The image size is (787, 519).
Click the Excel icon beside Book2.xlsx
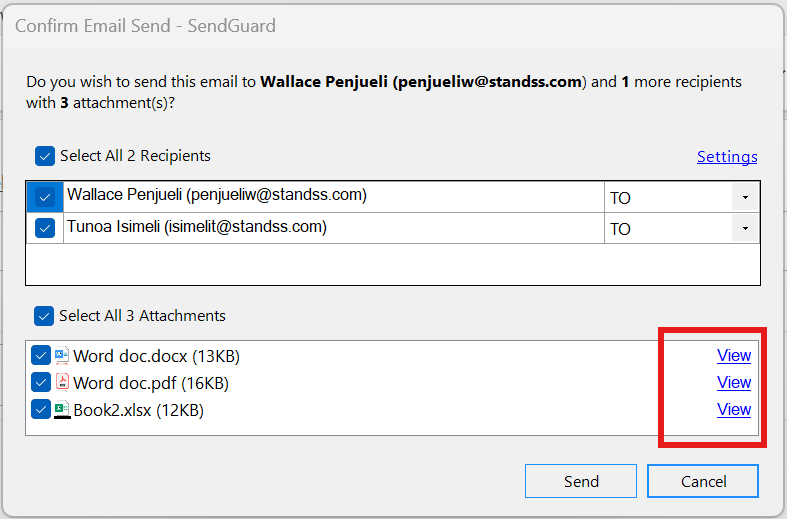[62, 410]
